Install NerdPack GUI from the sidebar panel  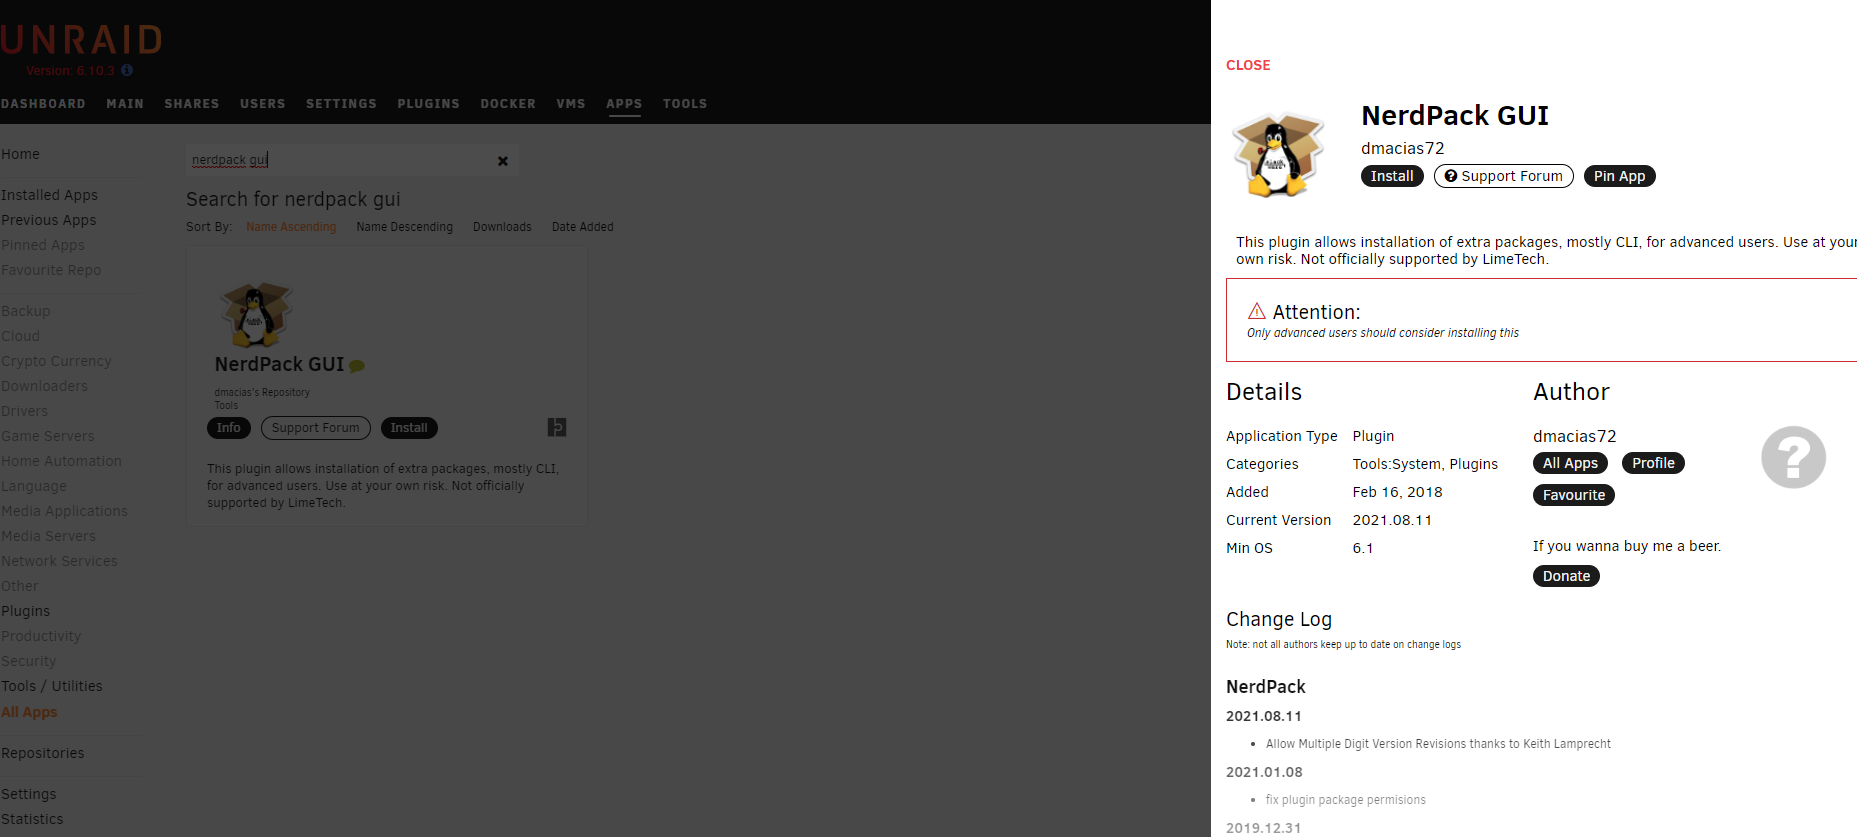tap(1392, 176)
